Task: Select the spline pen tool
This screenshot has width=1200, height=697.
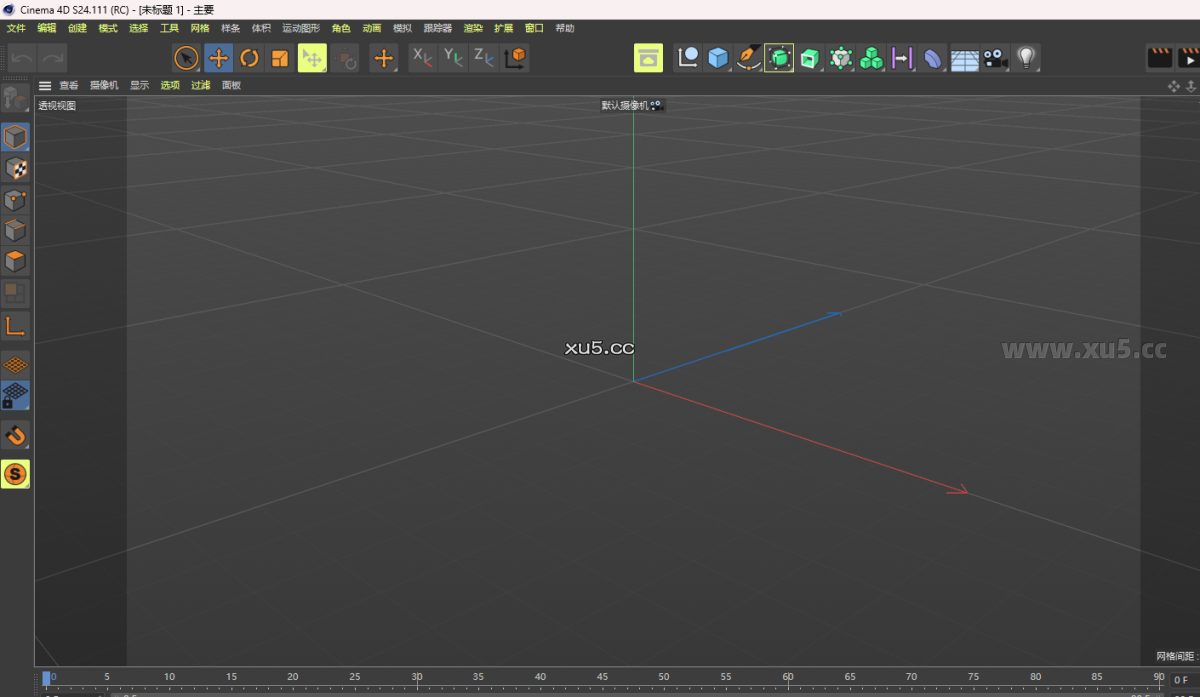Action: click(x=748, y=58)
